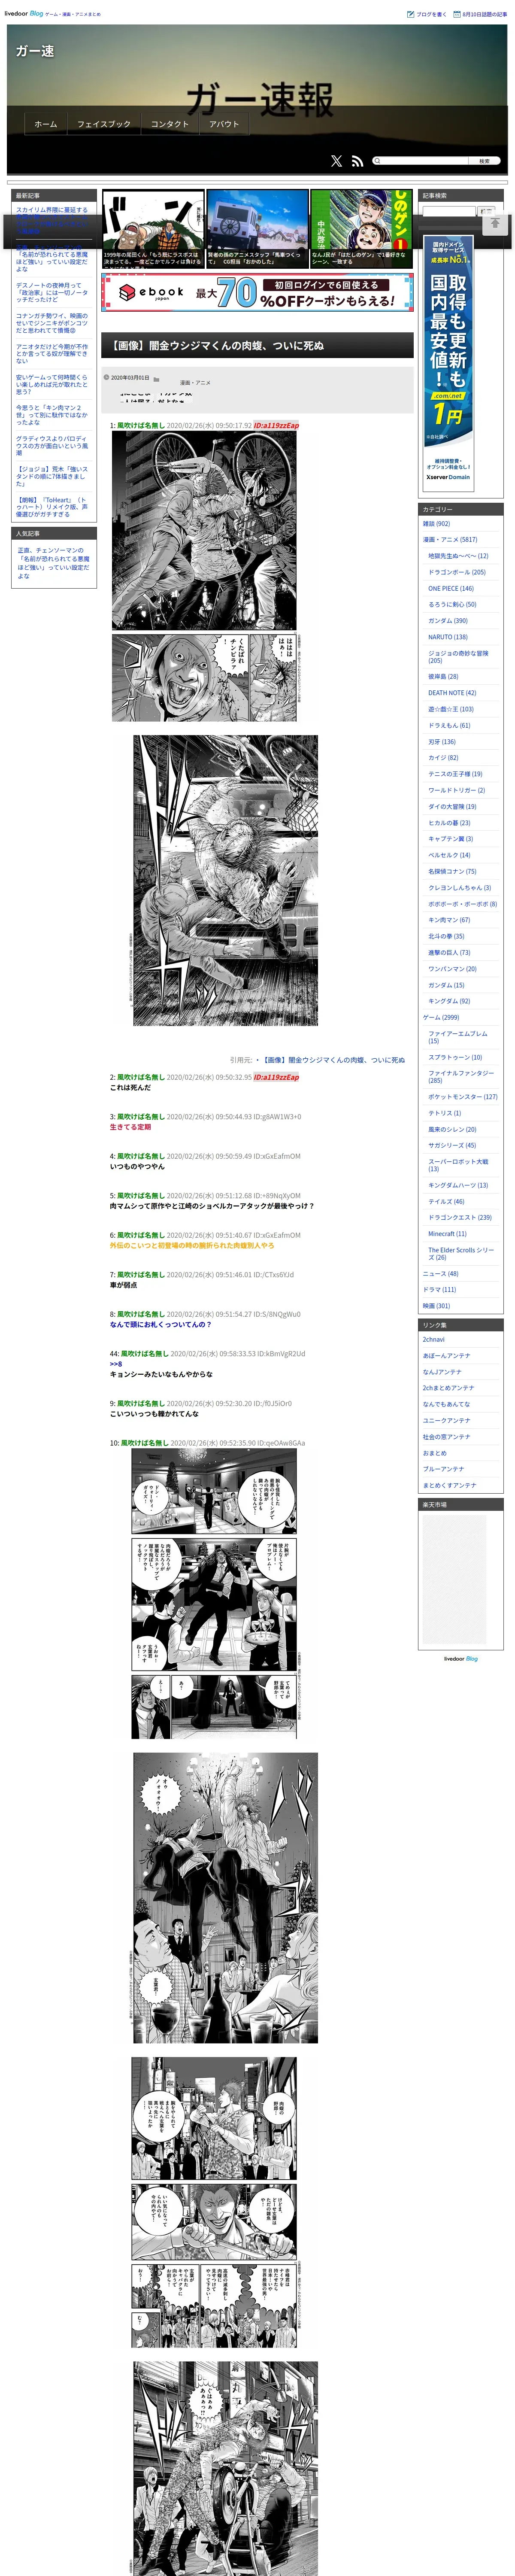The width and height of the screenshot is (515, 2576).
Task: Open 2chnavi link in リンク集
Action: pyautogui.click(x=434, y=1340)
